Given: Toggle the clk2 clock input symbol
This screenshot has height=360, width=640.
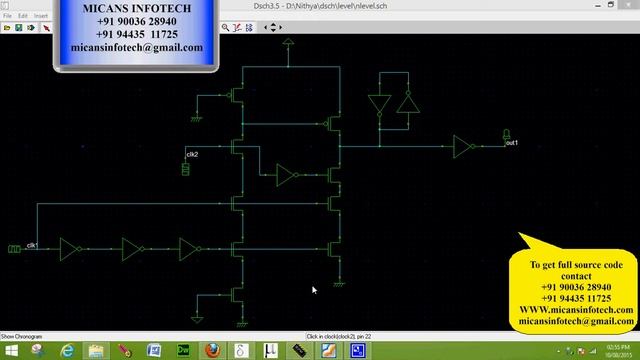Looking at the screenshot, I should (x=185, y=169).
